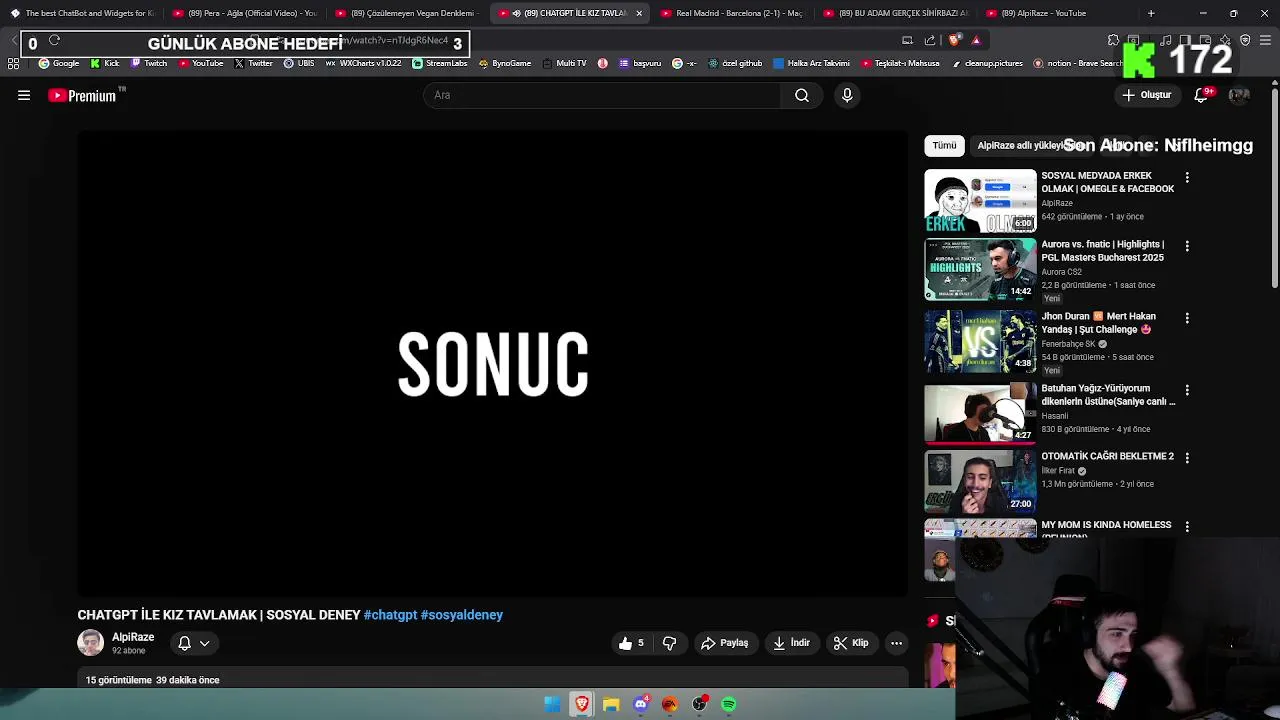
Task: Switch to Çözülemeyen Vegan Denklemi tab
Action: point(408,13)
